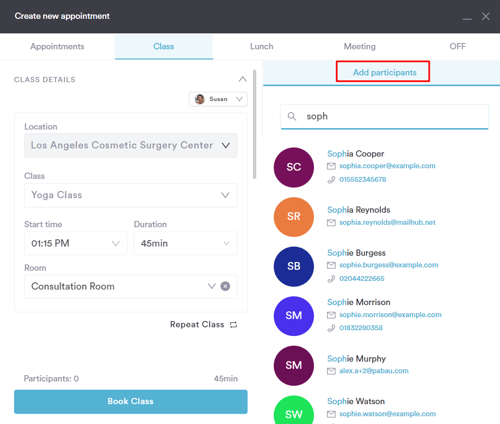This screenshot has width=500, height=424.
Task: Select the Sophie Burgess name
Action: (356, 253)
